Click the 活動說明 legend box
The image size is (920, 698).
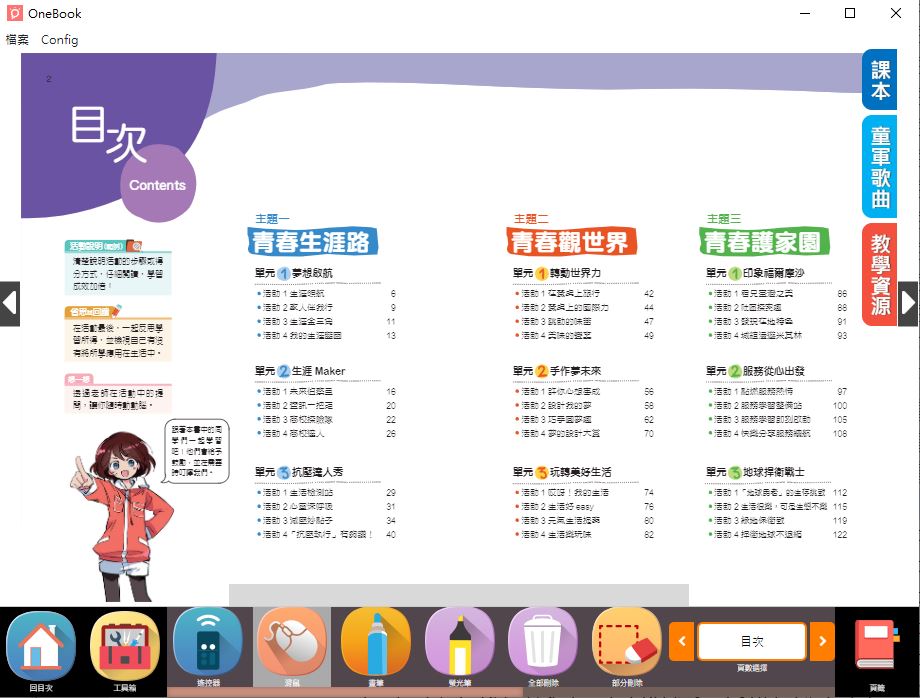click(118, 267)
